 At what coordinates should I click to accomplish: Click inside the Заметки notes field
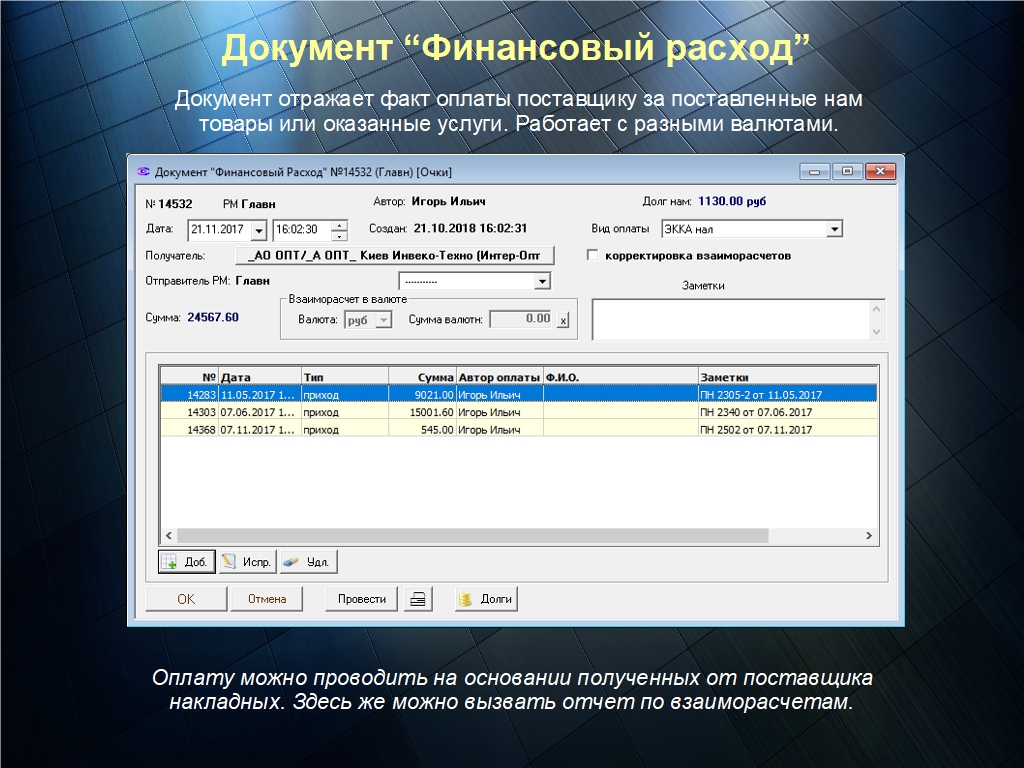[x=730, y=320]
